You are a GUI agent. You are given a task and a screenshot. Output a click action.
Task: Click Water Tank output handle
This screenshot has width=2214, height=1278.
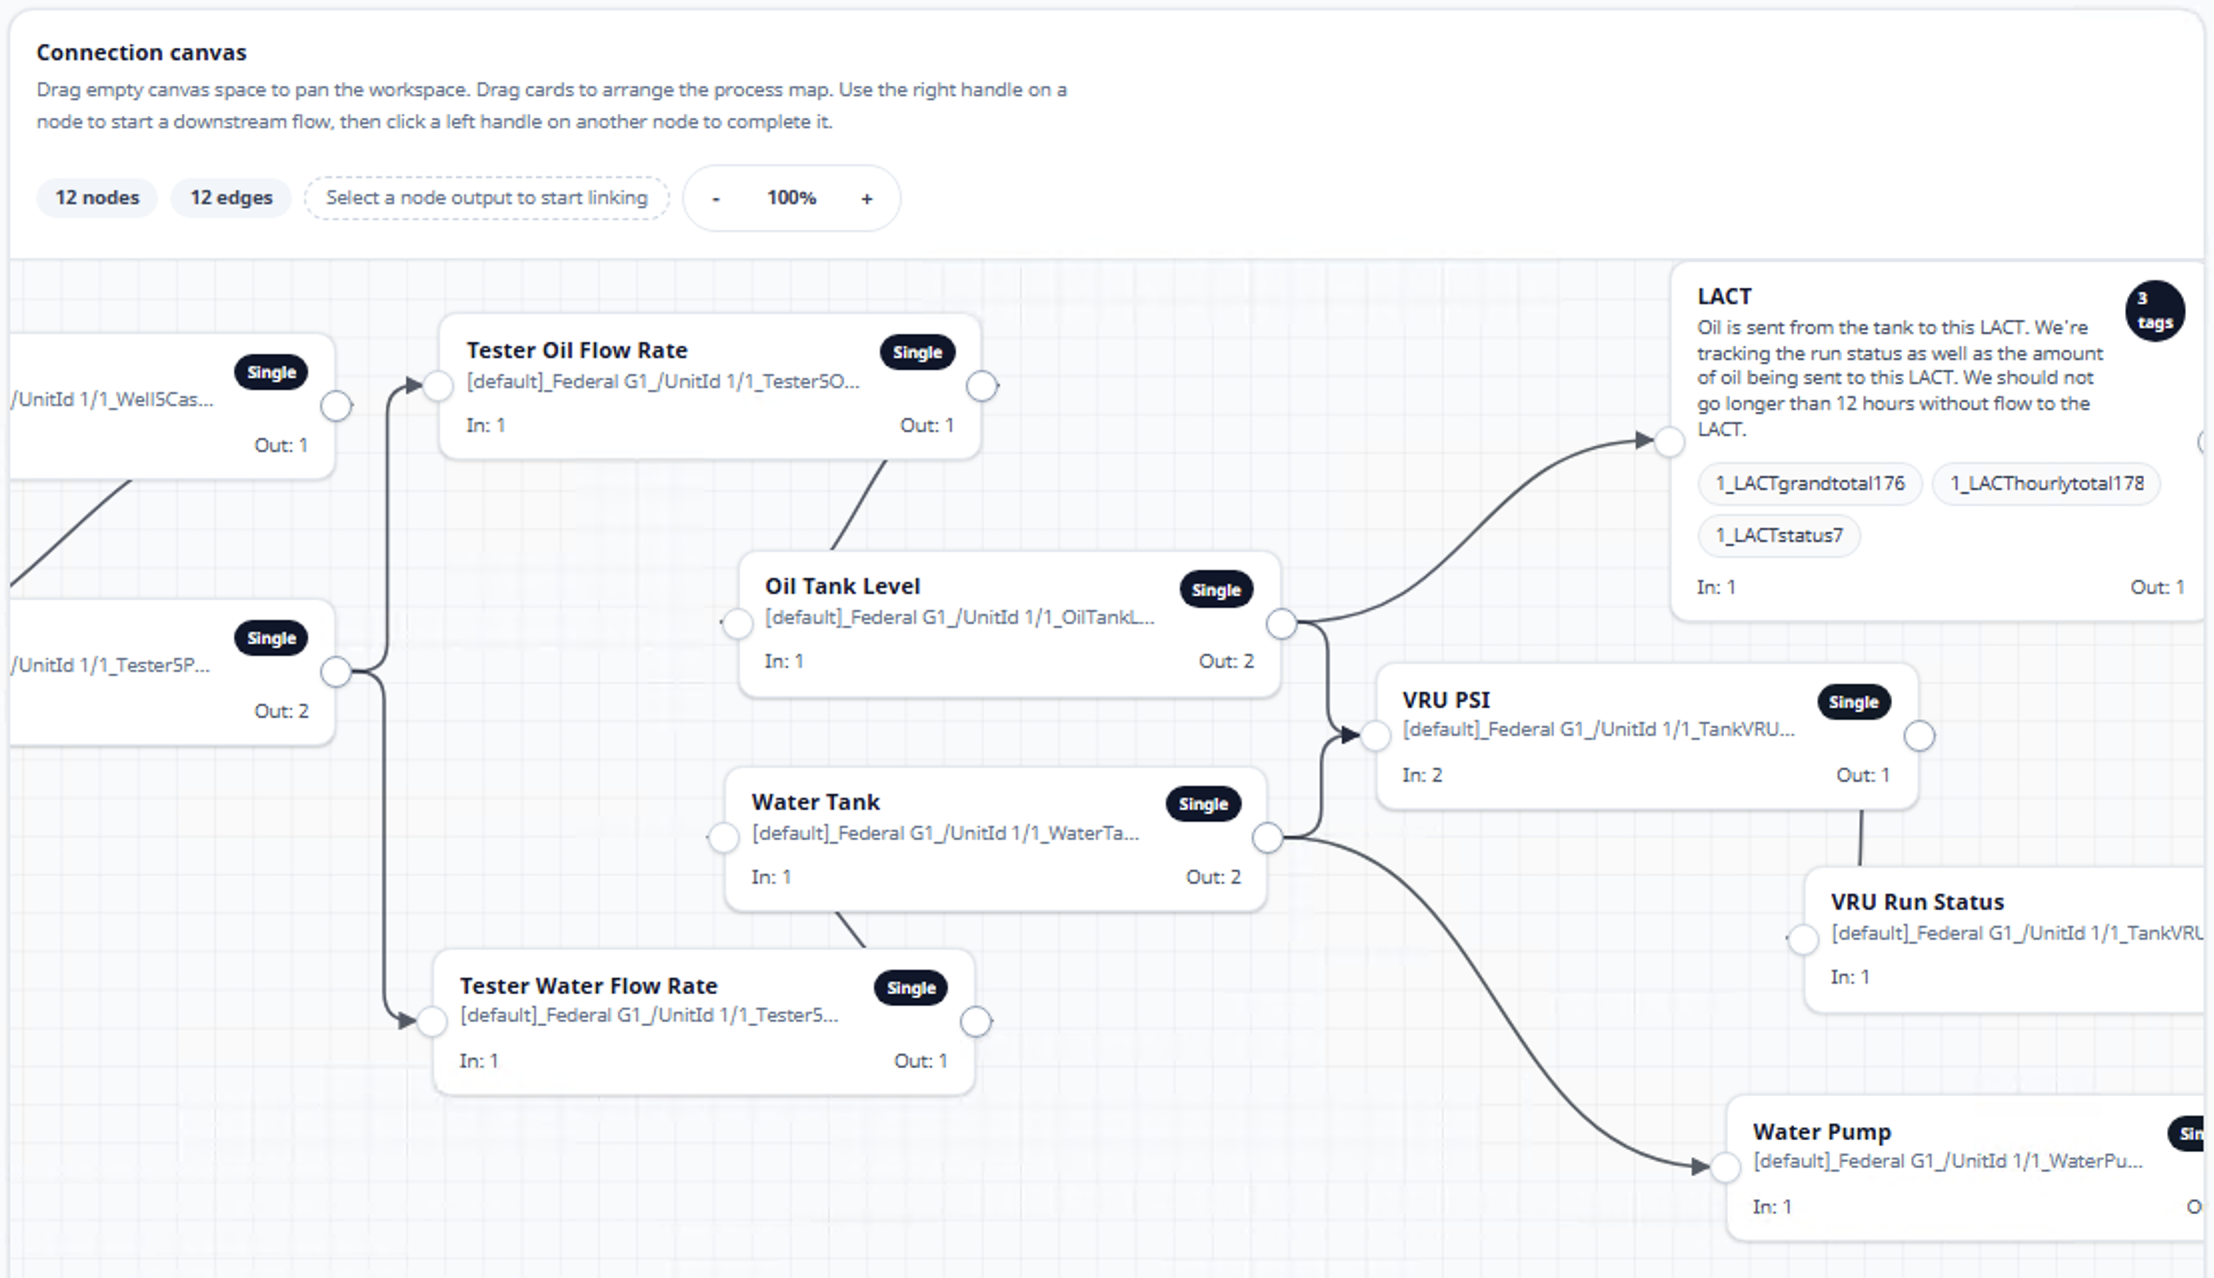tap(1267, 838)
